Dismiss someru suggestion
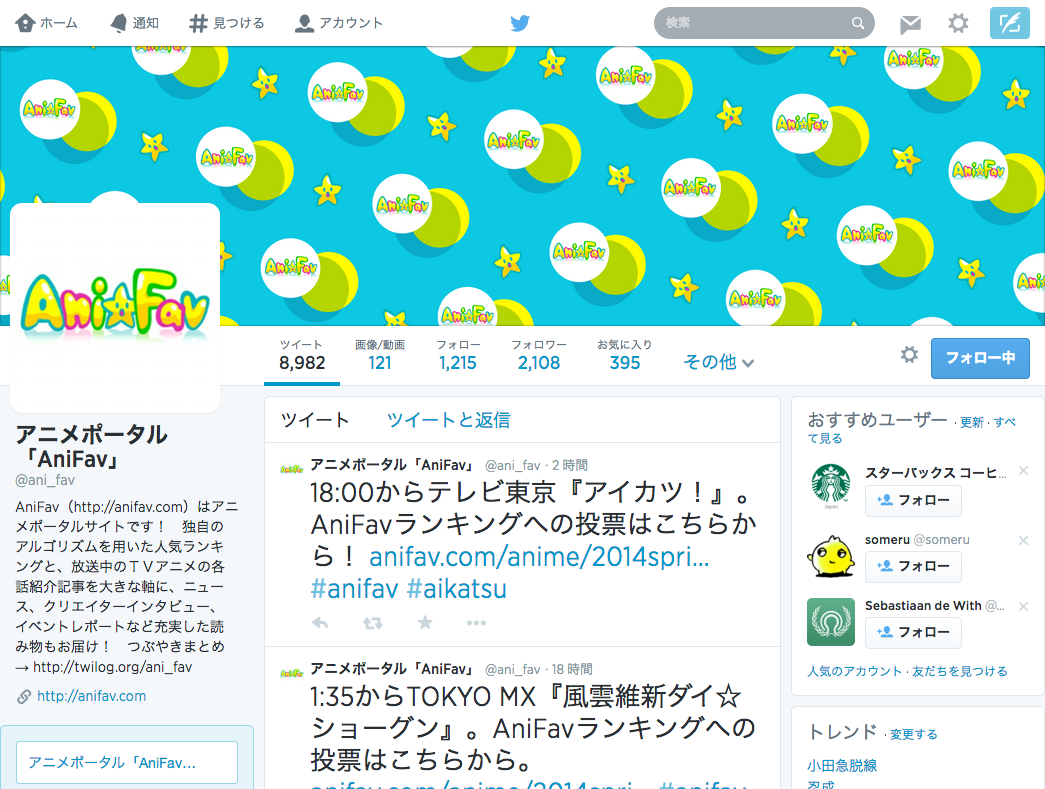The image size is (1045, 789). click(1023, 540)
